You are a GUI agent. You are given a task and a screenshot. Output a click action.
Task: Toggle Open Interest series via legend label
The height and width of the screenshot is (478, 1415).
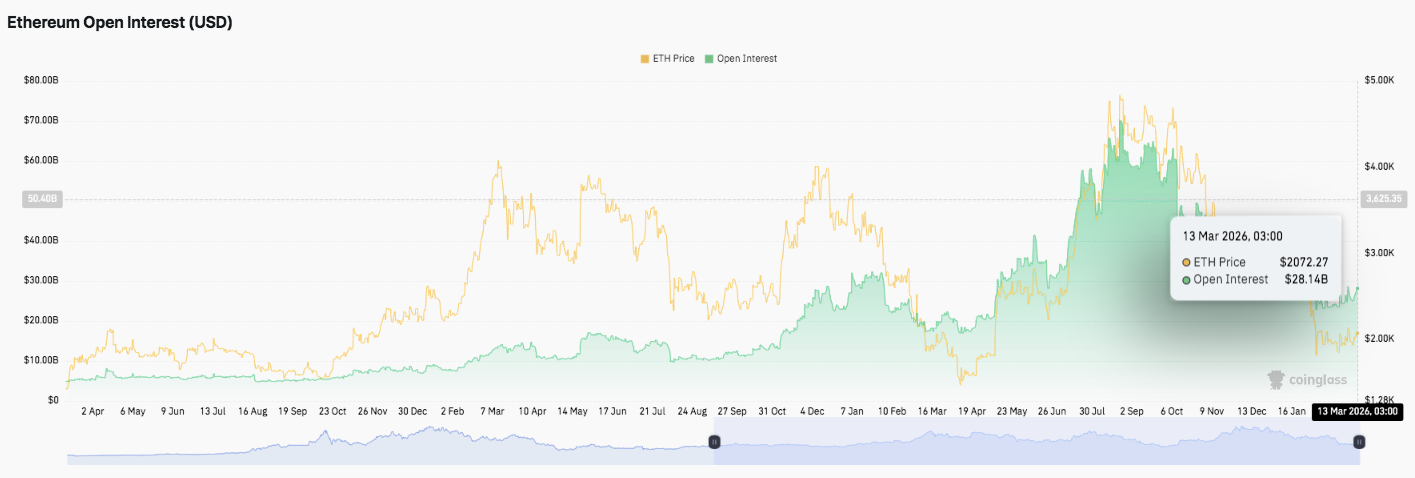coord(746,59)
